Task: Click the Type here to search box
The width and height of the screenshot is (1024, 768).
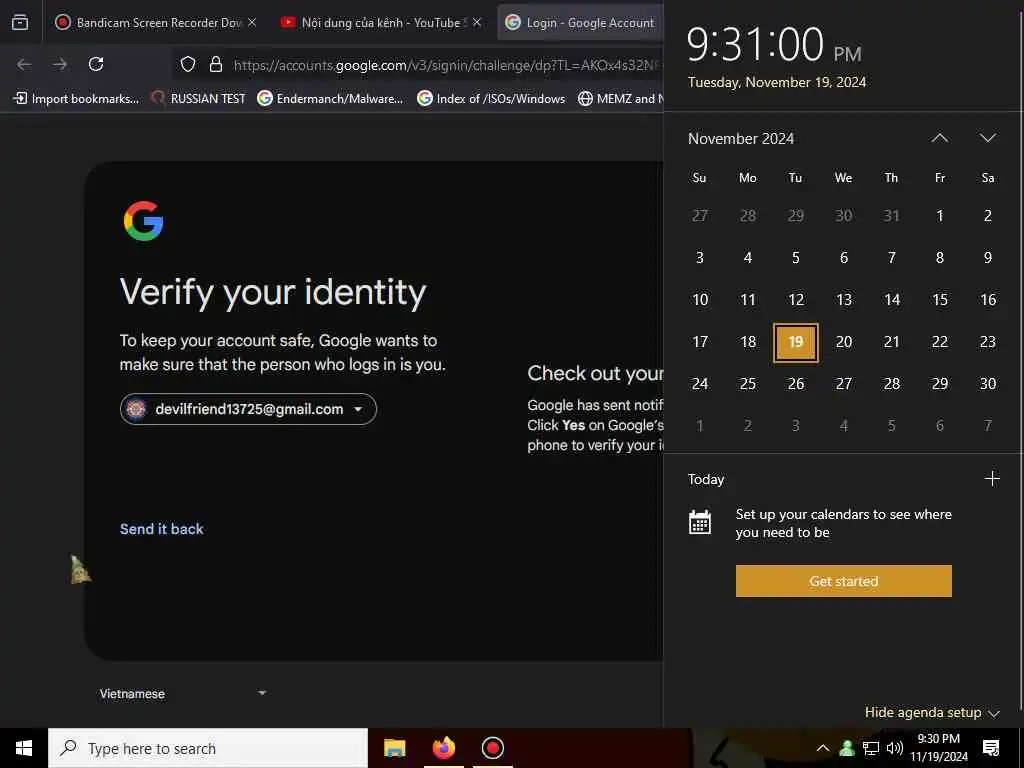Action: [x=208, y=748]
